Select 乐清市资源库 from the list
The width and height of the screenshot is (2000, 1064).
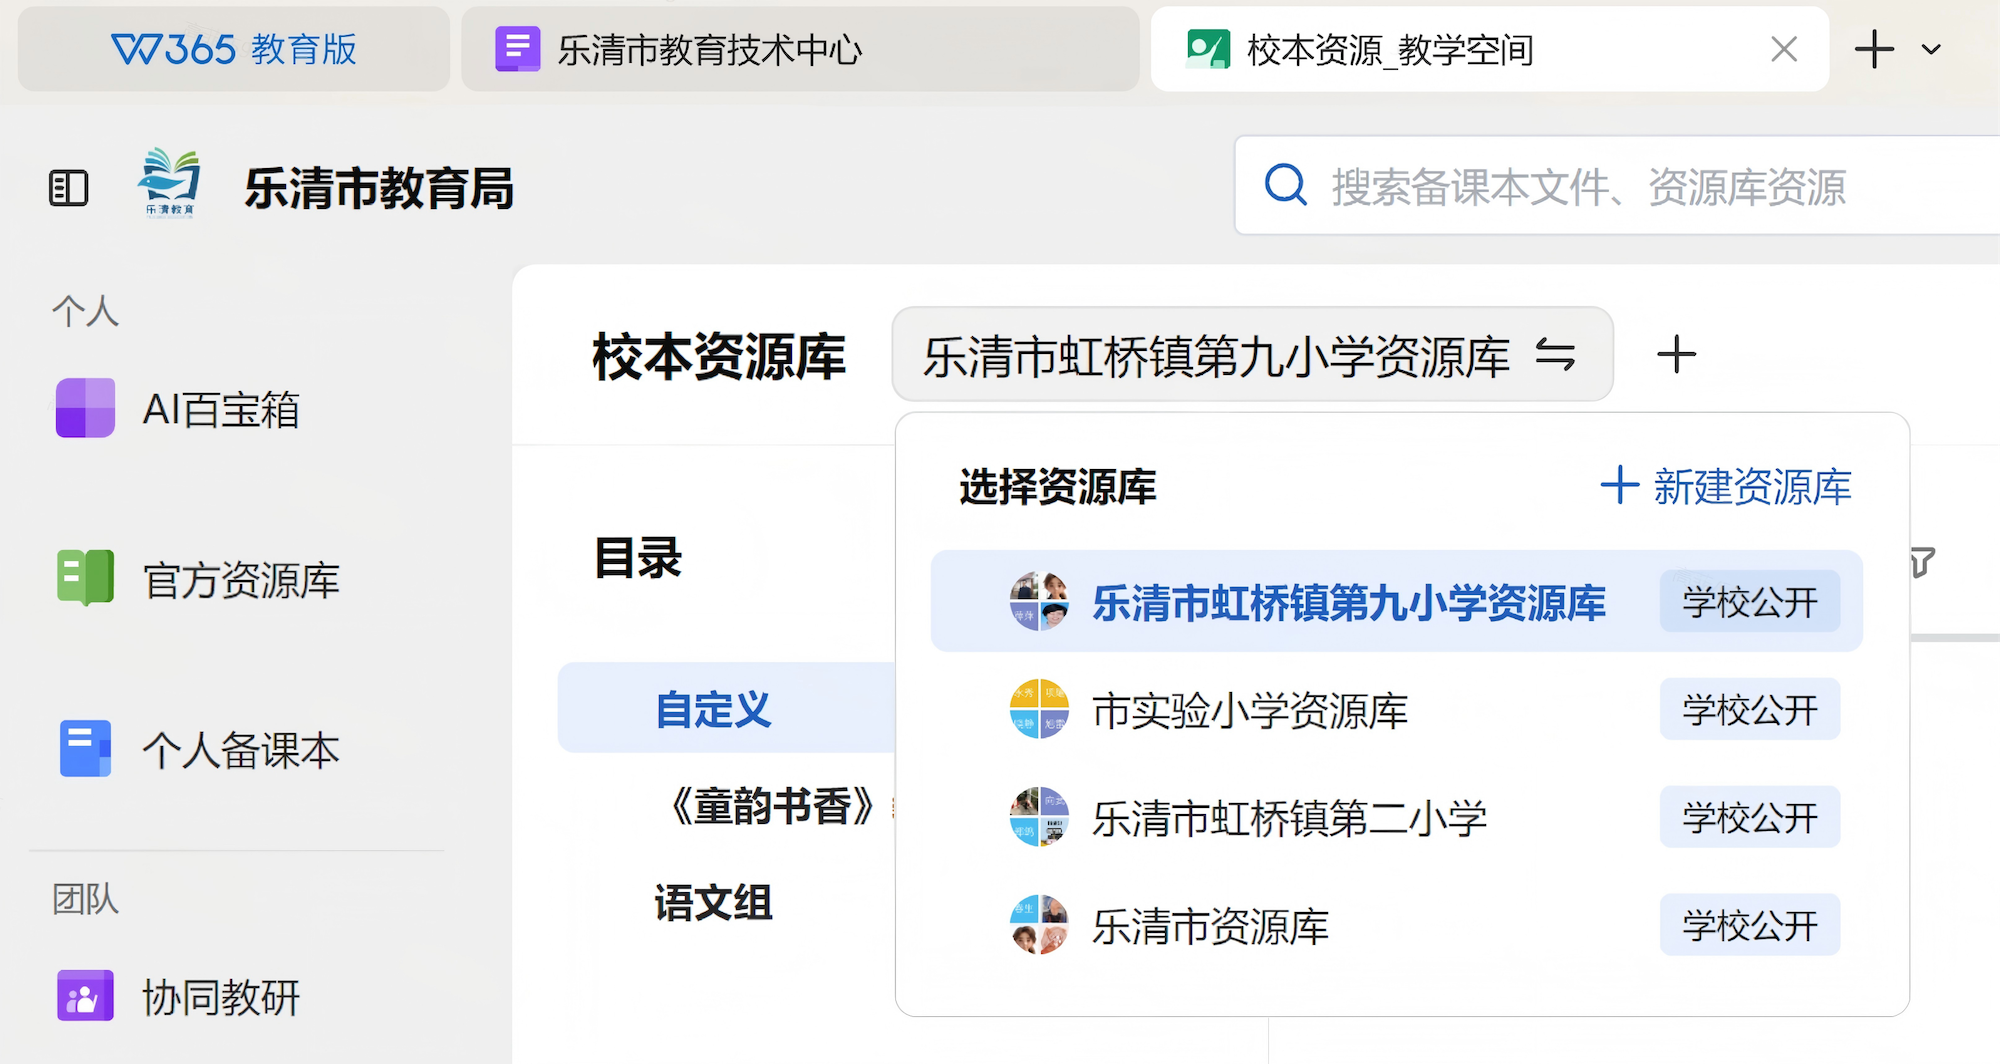tap(1210, 926)
